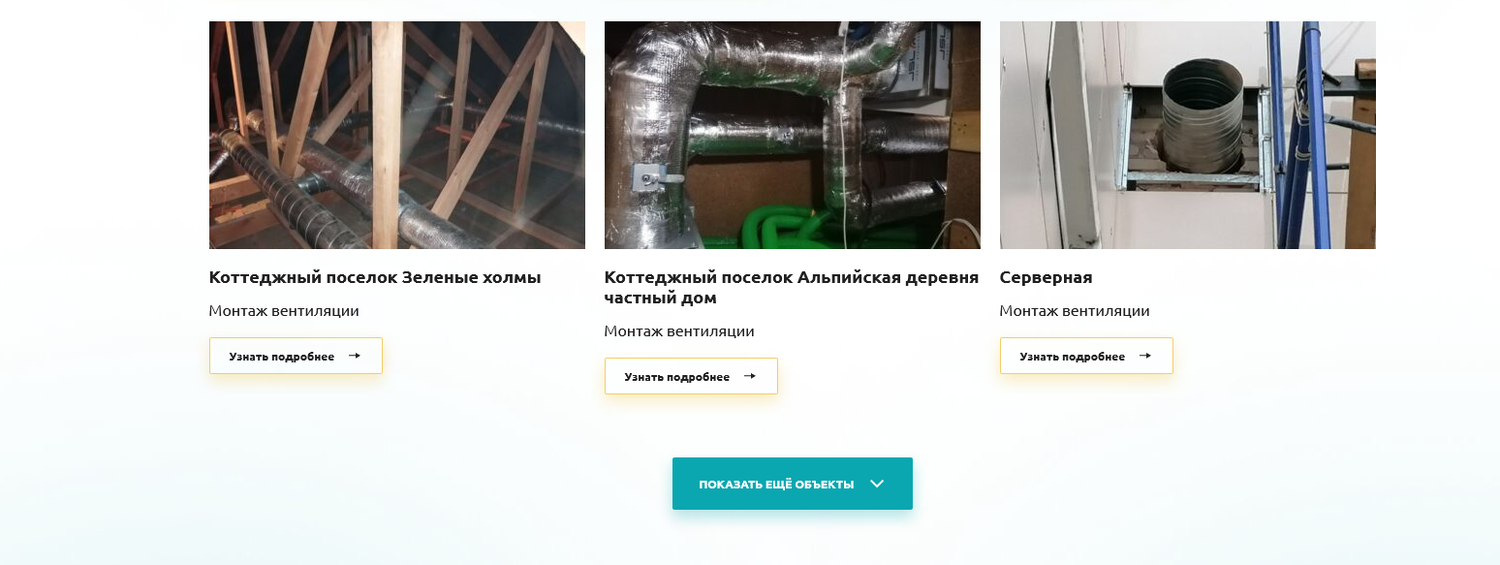Expand list via chevron on Показать ещё объекты
This screenshot has width=1500, height=565.
click(877, 484)
